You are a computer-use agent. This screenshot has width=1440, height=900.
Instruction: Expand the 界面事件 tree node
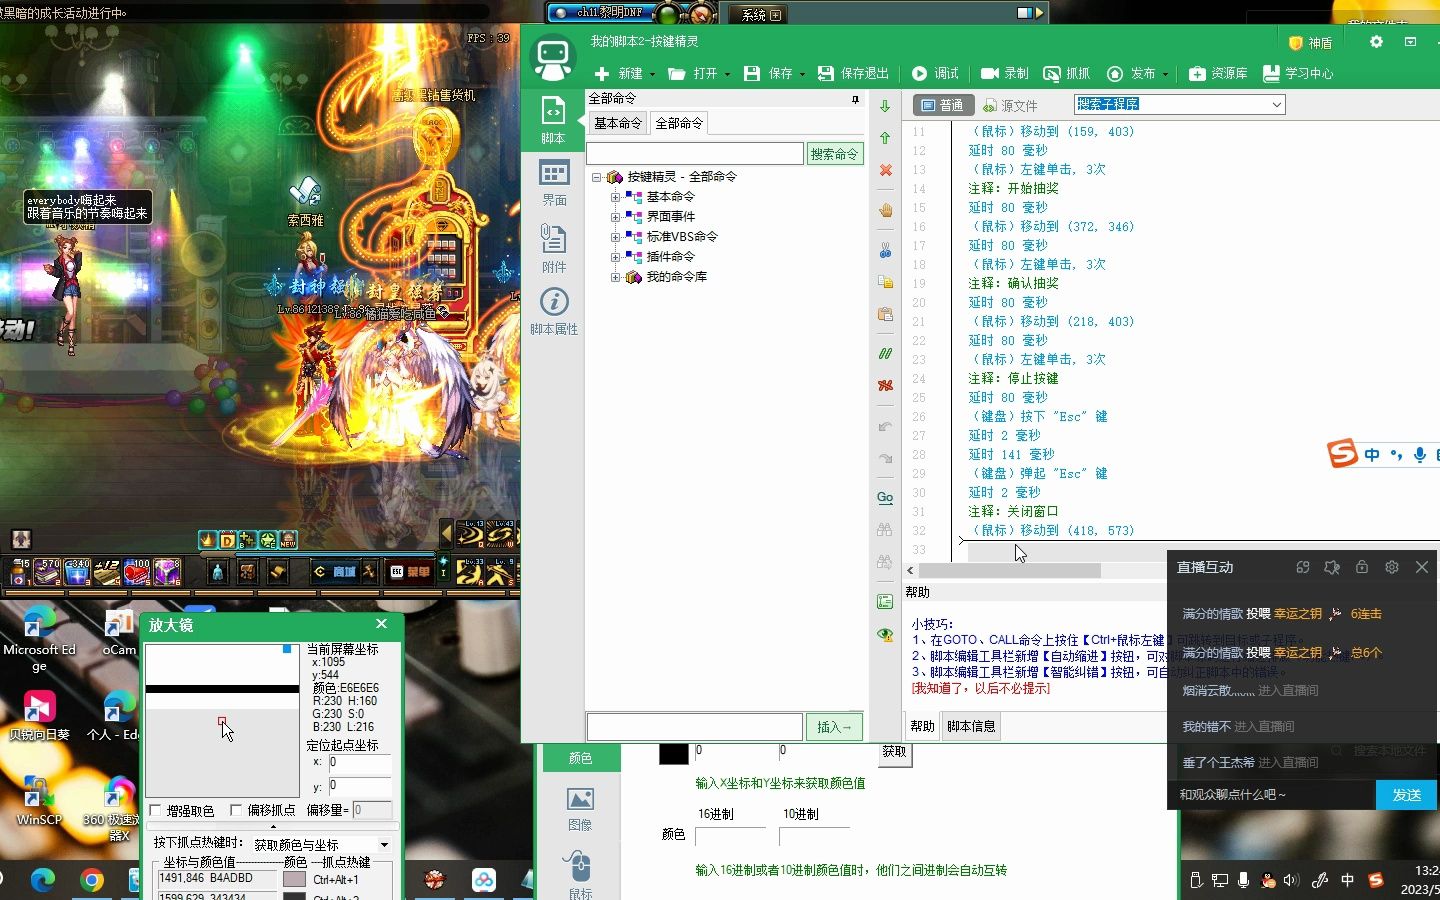[616, 217]
